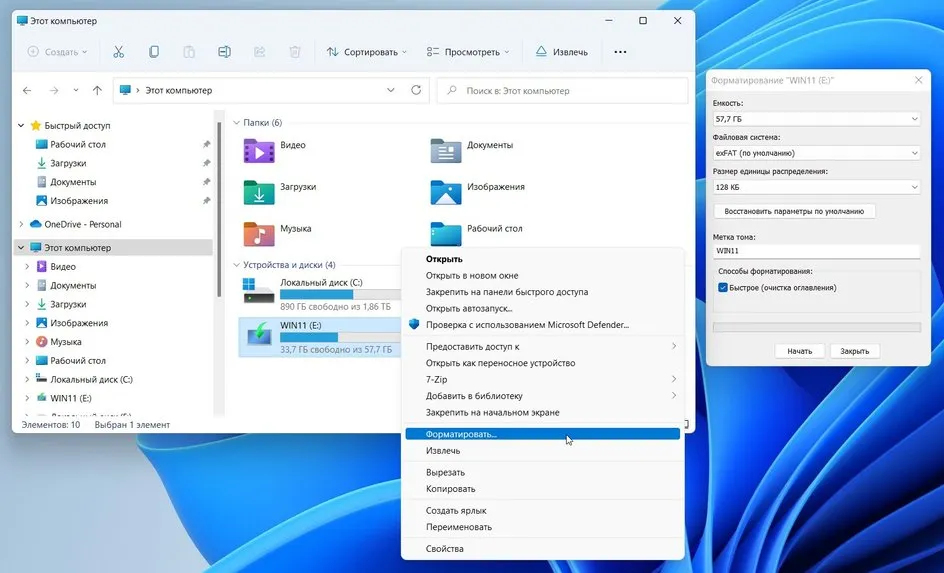Screen dimensions: 944x573
Task: Click the Метка тома input field
Action: pyautogui.click(x=816, y=251)
